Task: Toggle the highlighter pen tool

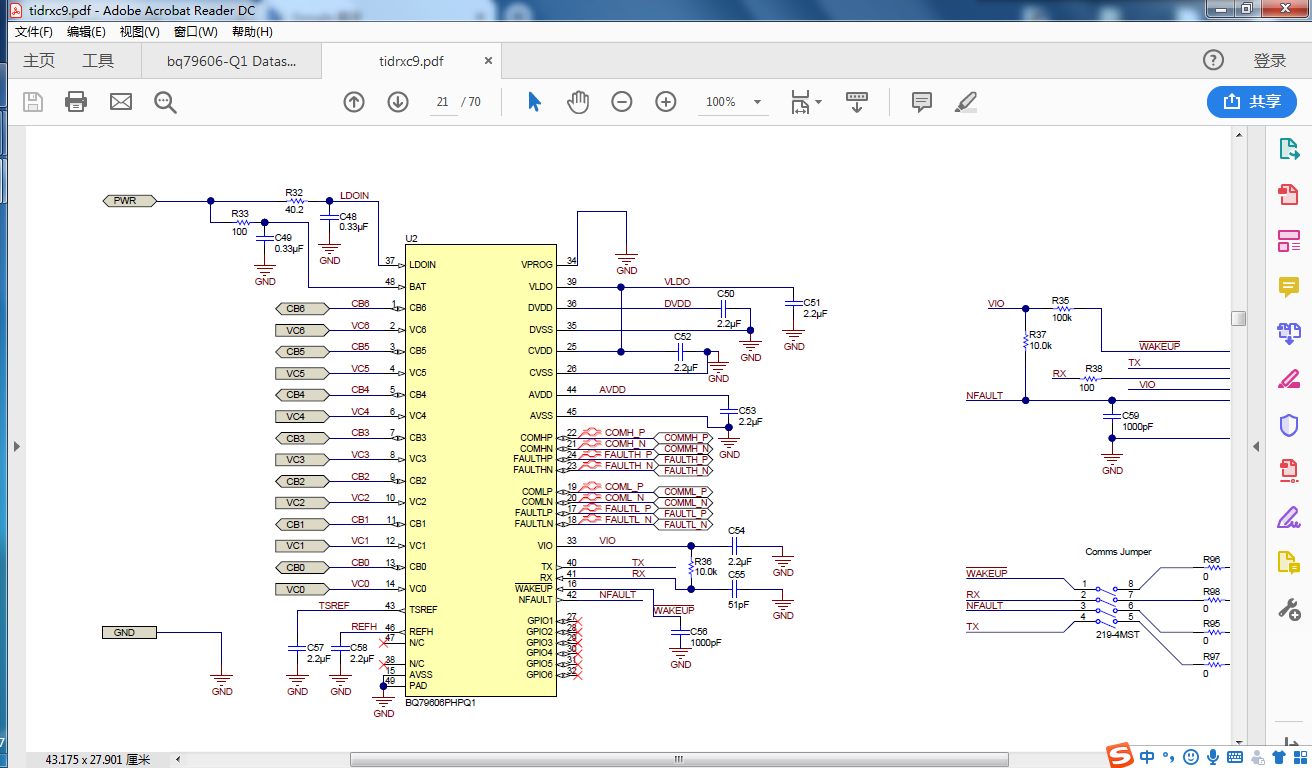Action: click(x=966, y=102)
